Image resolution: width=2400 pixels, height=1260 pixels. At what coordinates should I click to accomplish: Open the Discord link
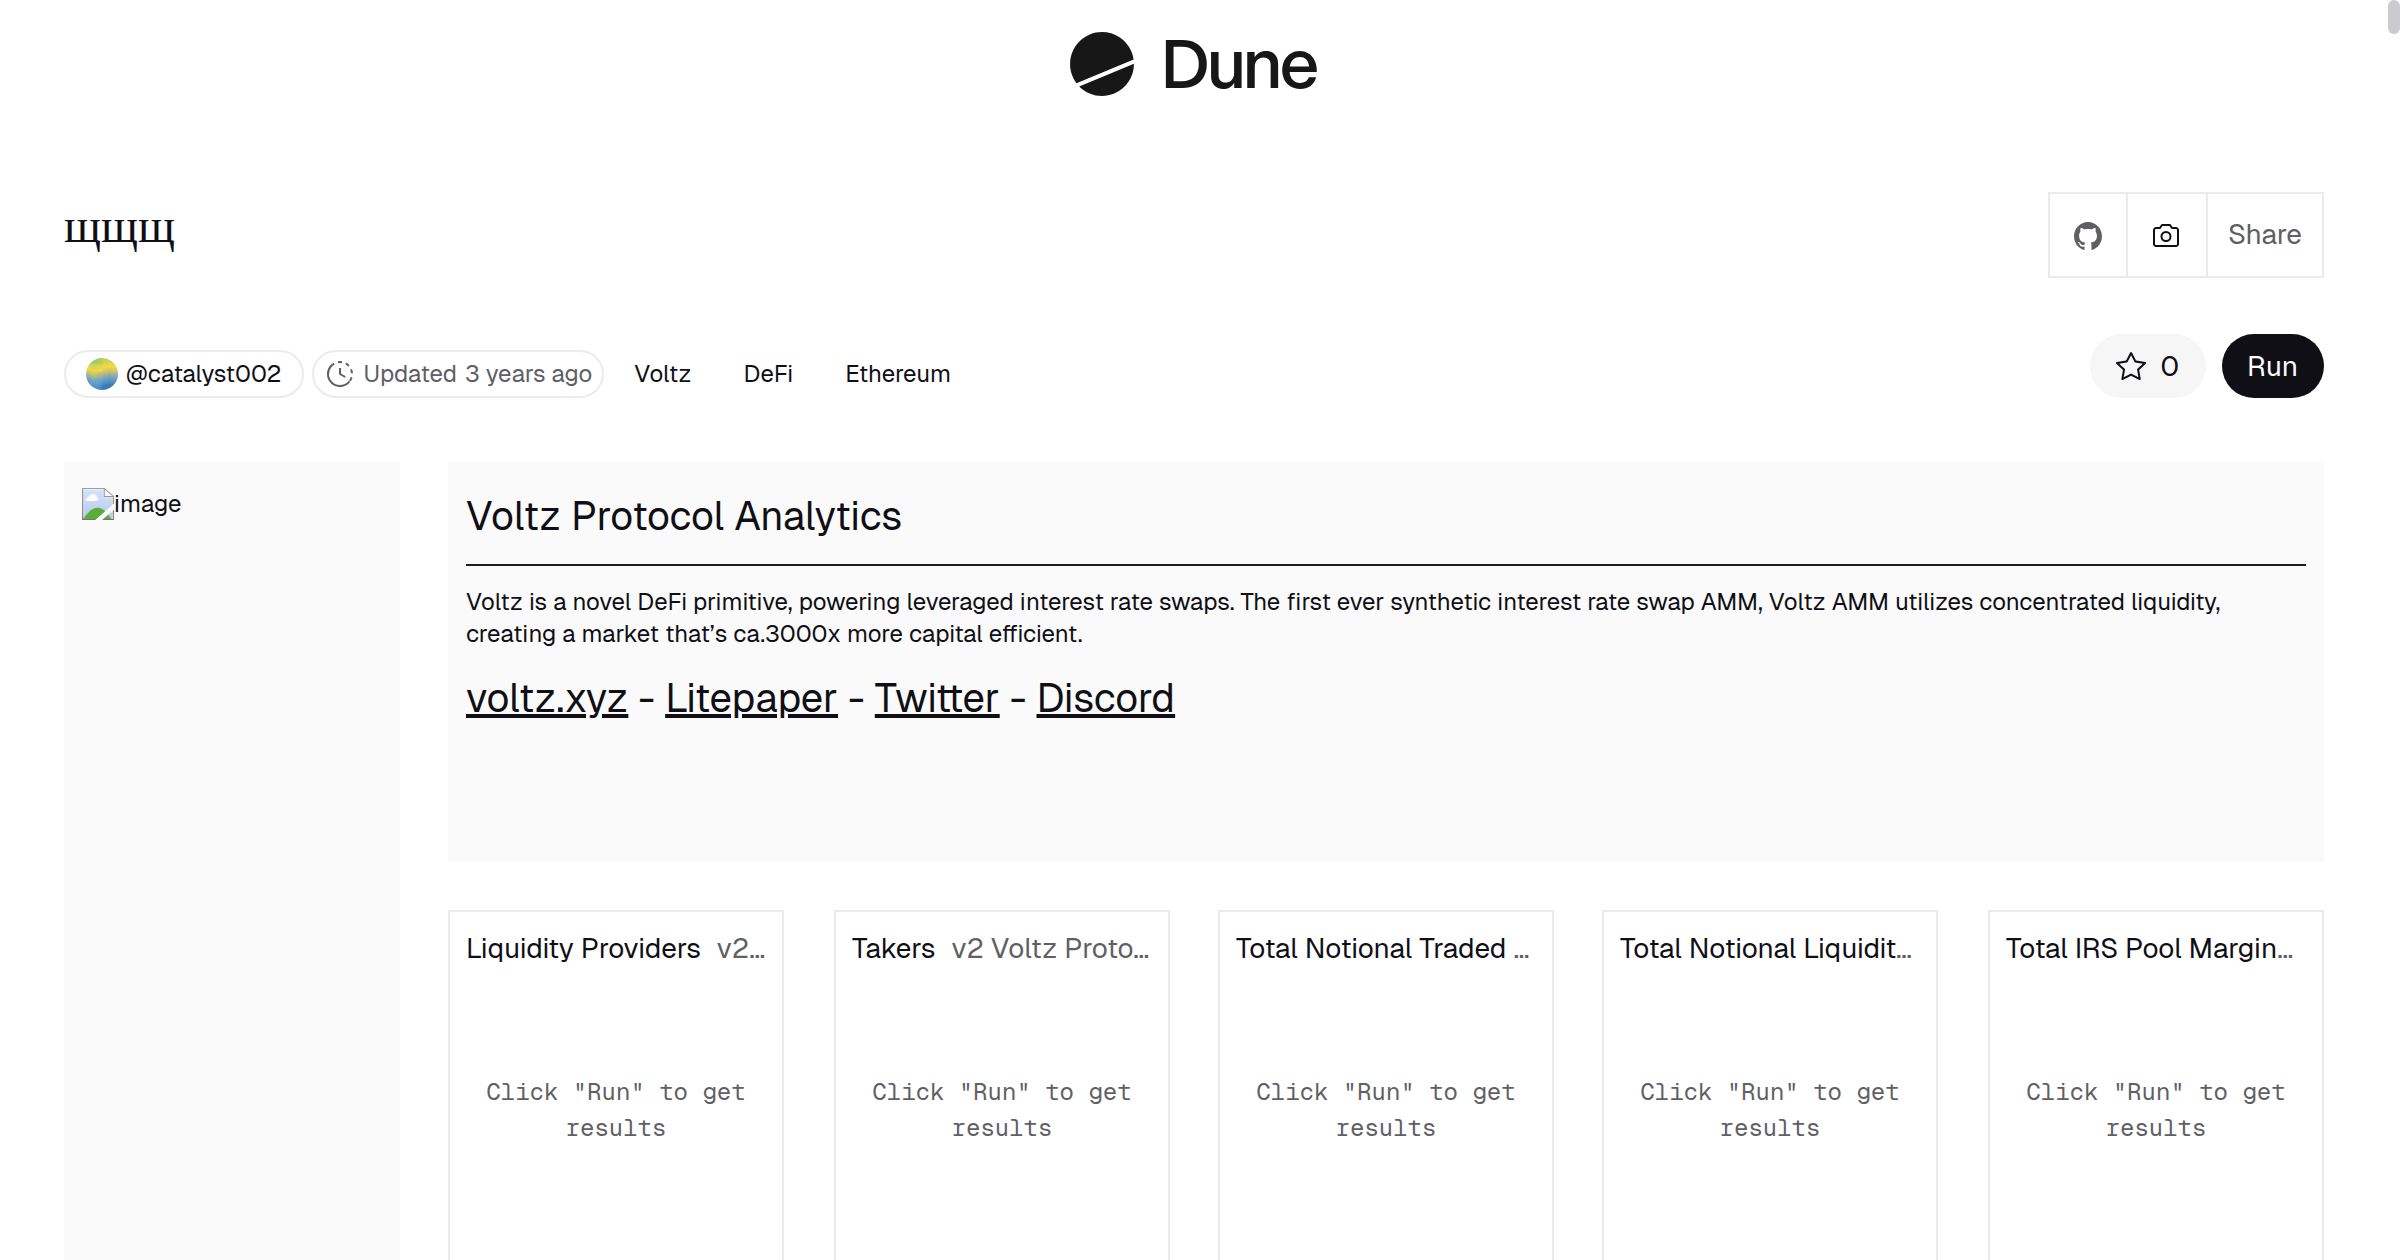[x=1105, y=698]
